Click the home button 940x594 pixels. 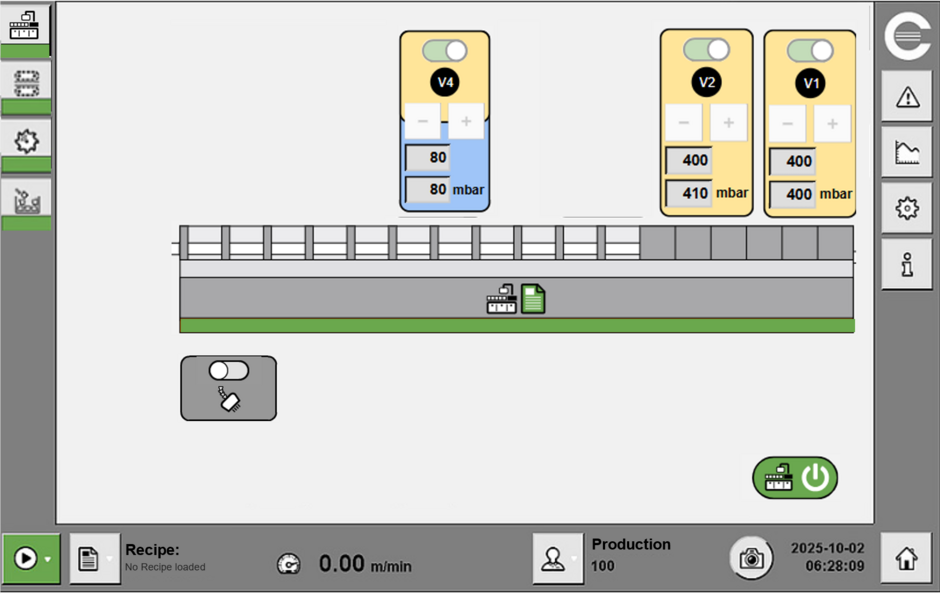[x=906, y=559]
